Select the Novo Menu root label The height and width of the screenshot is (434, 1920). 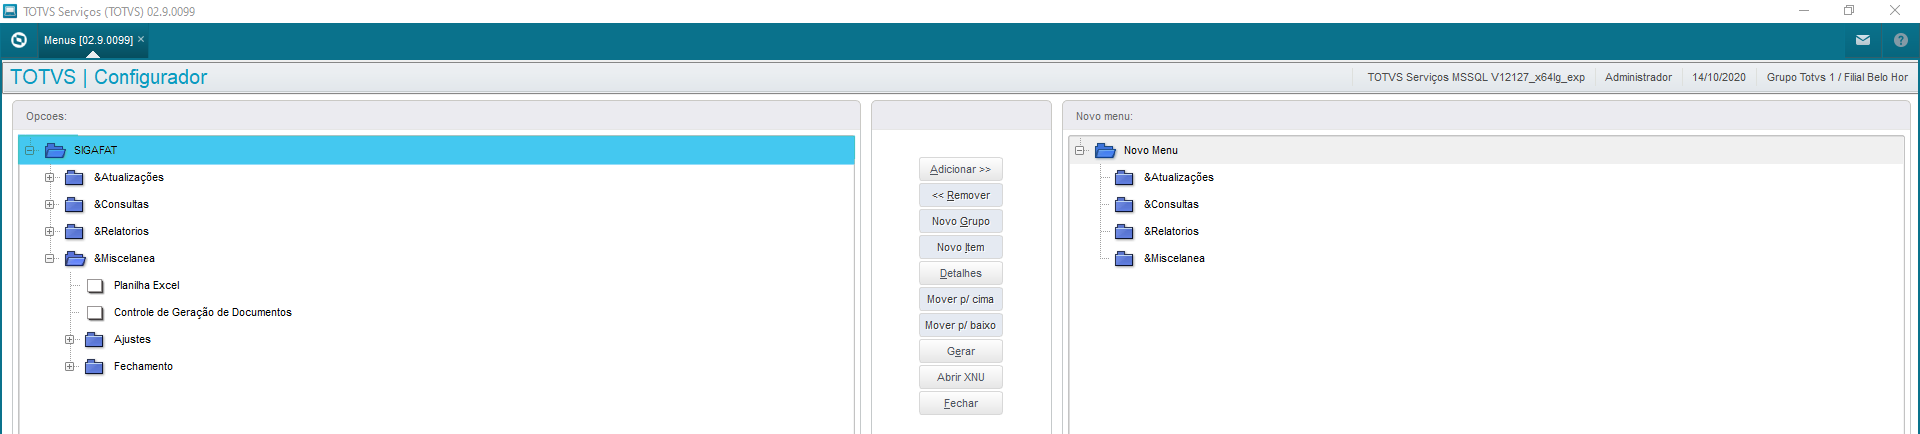pyautogui.click(x=1151, y=150)
